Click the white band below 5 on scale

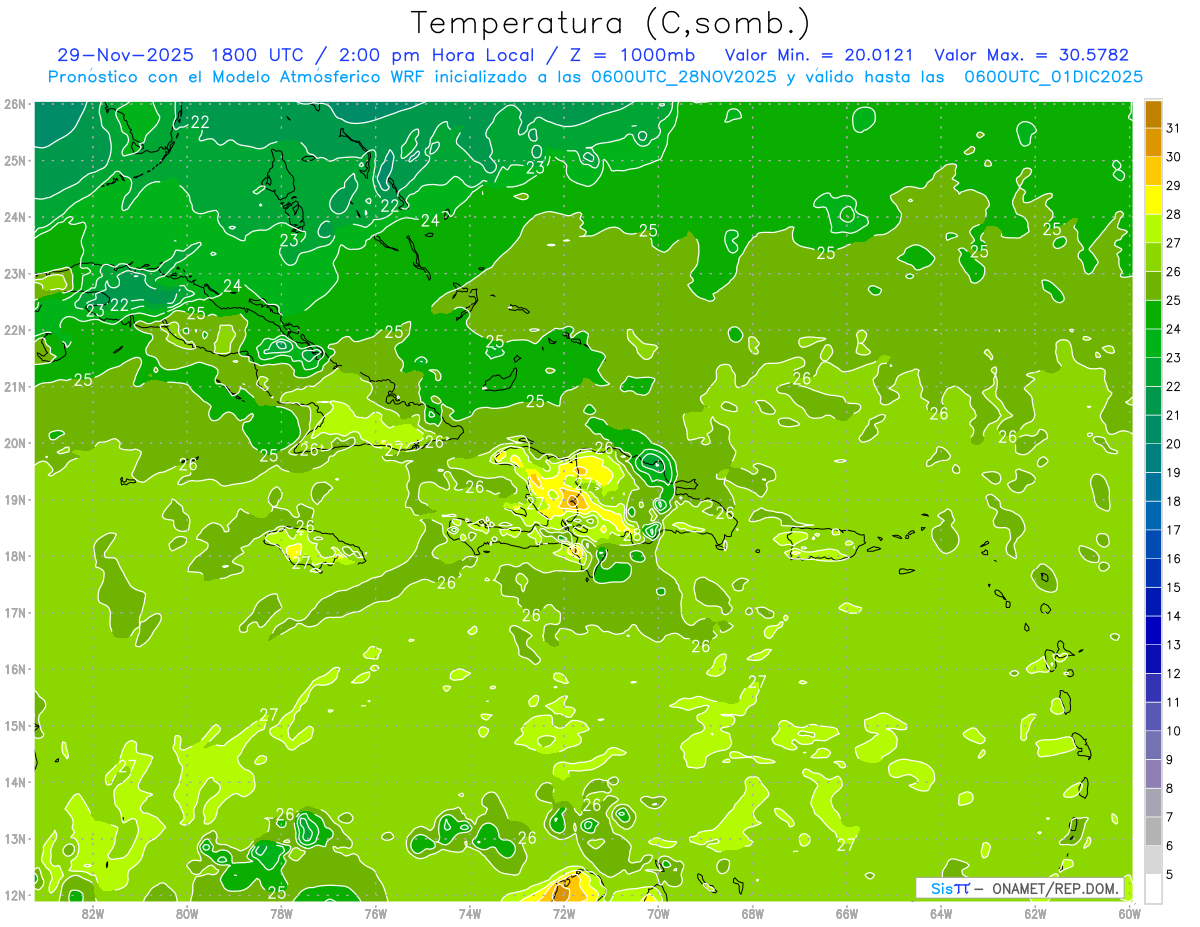tap(1153, 888)
